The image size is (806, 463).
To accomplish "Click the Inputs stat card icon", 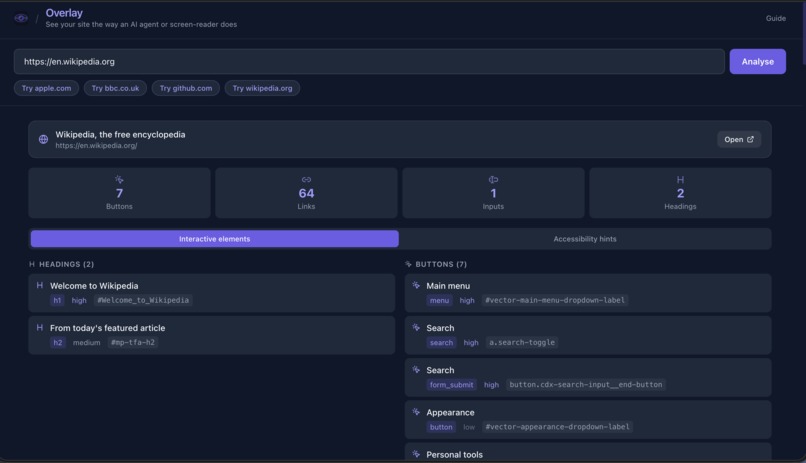I will 493,179.
